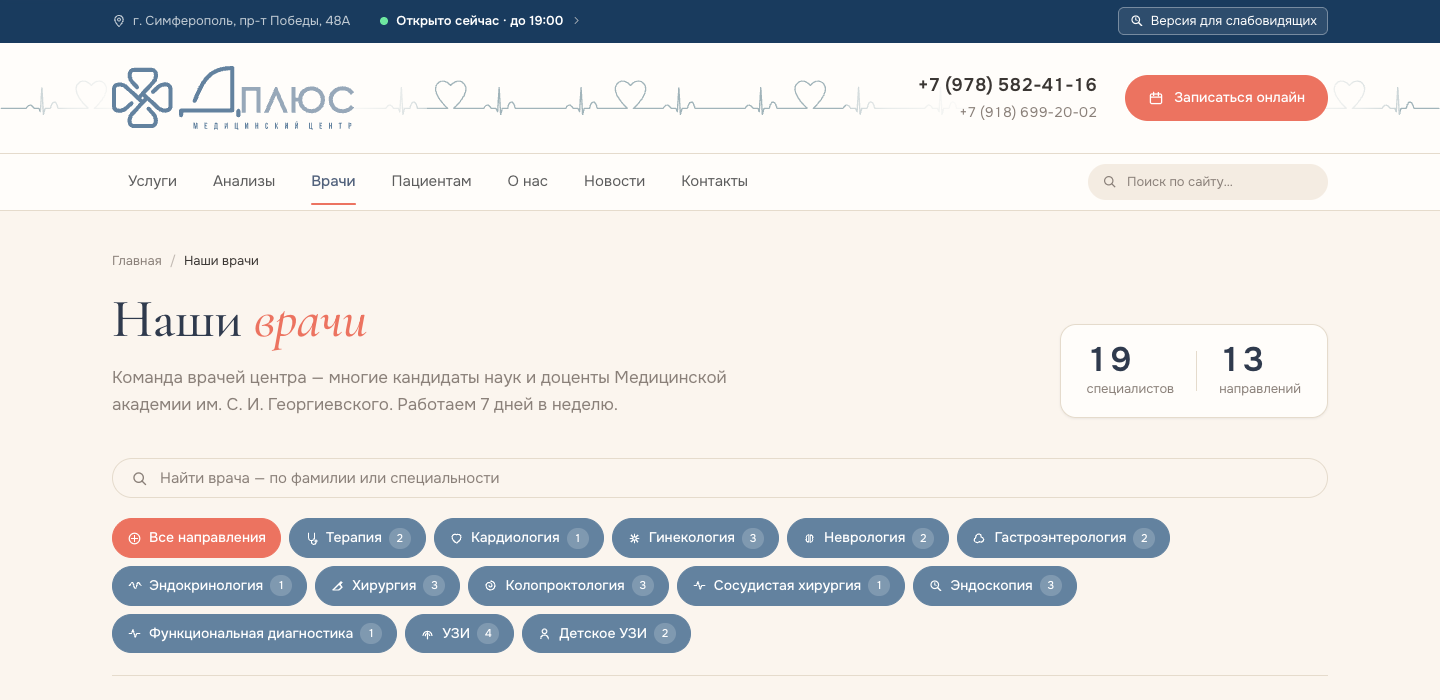Open the Анализы menu item
The width and height of the screenshot is (1440, 700).
coord(244,181)
